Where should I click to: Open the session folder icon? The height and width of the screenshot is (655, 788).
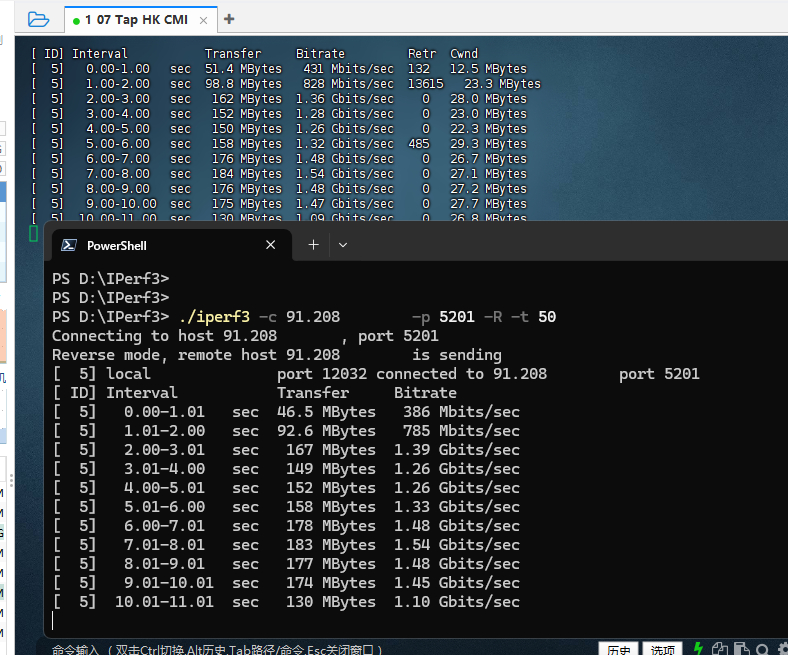(38, 20)
